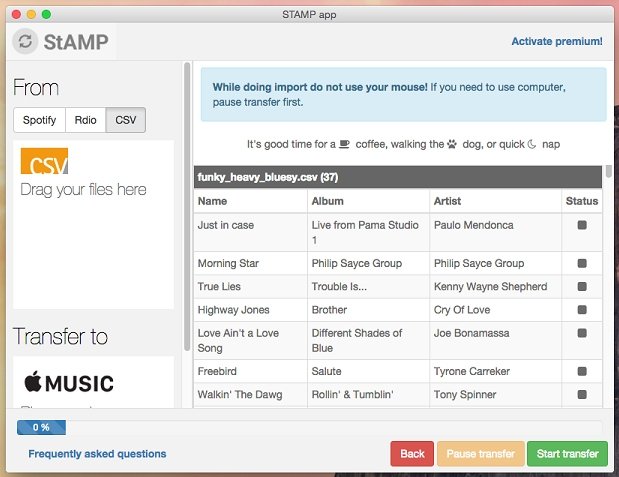Image resolution: width=619 pixels, height=477 pixels.
Task: Click the song name Highway Jones
Action: [x=233, y=310]
